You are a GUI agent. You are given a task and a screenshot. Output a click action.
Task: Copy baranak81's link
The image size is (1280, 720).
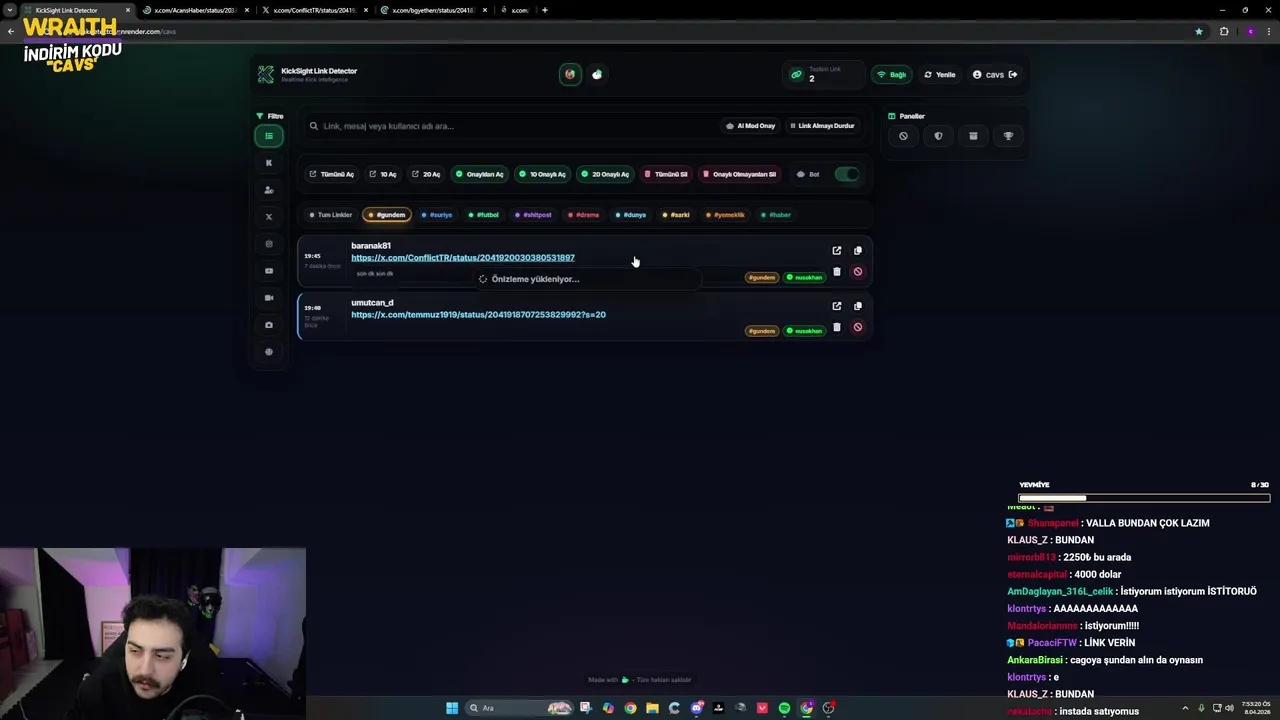click(857, 251)
